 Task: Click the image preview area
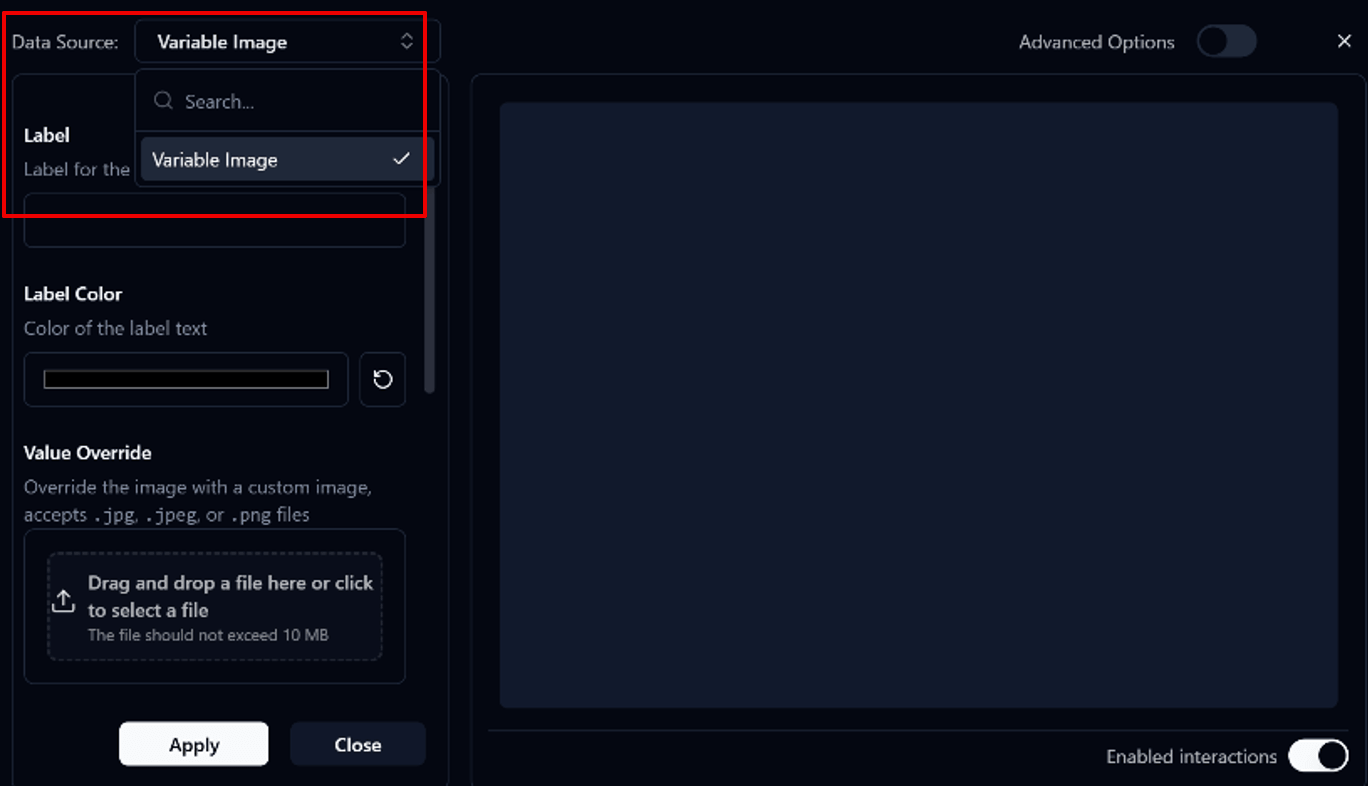918,405
